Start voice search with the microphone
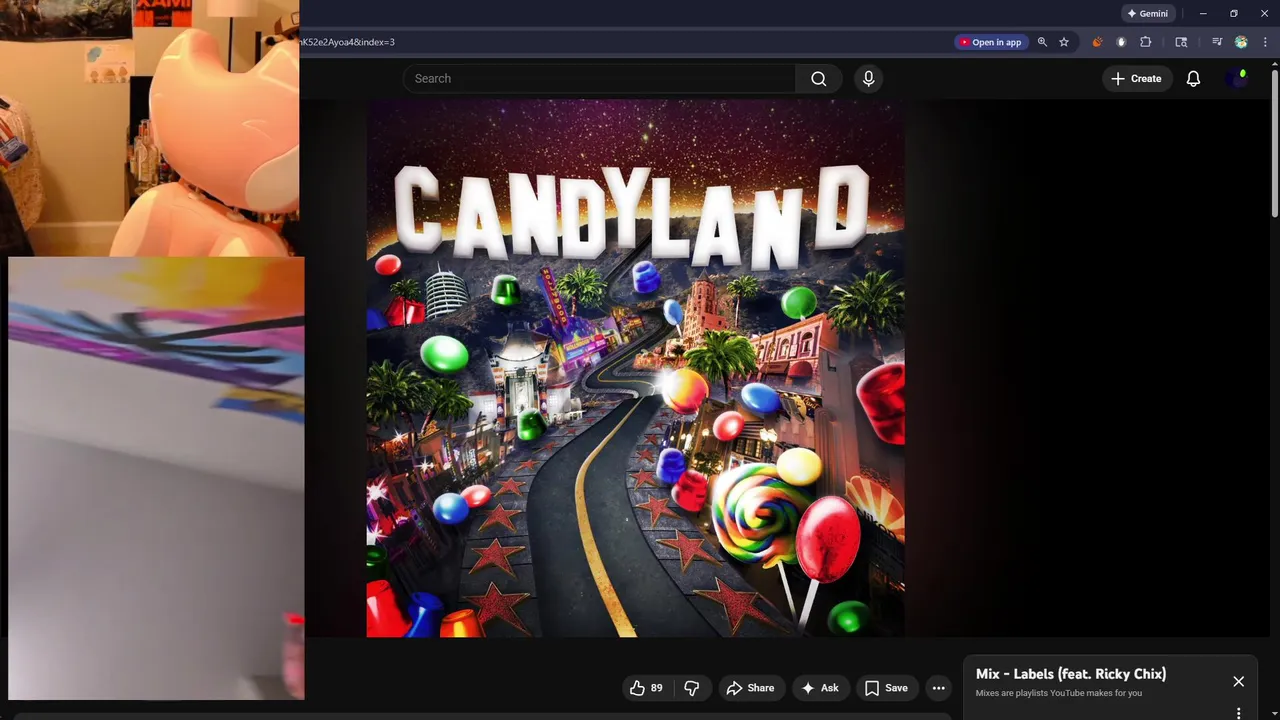The height and width of the screenshot is (720, 1280). point(868,78)
